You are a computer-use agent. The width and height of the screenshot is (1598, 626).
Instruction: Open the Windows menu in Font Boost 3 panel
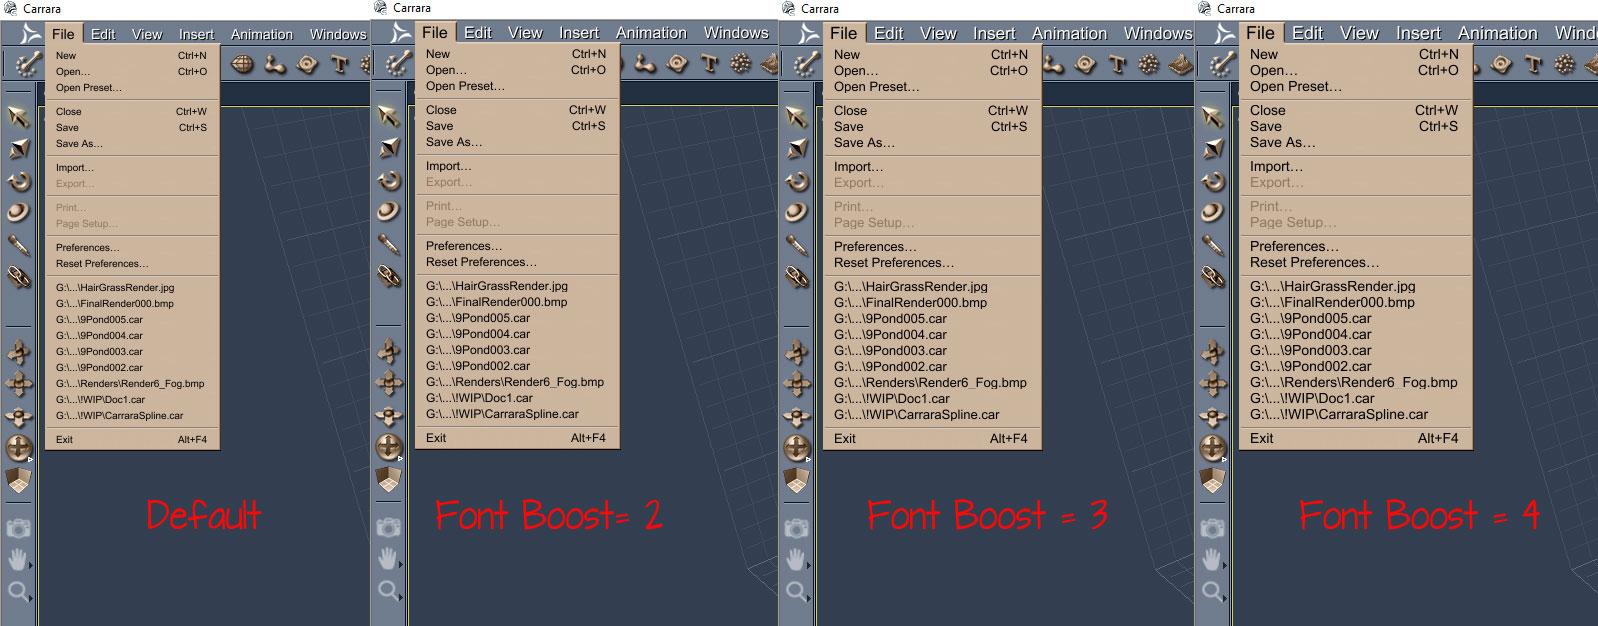coord(1157,33)
